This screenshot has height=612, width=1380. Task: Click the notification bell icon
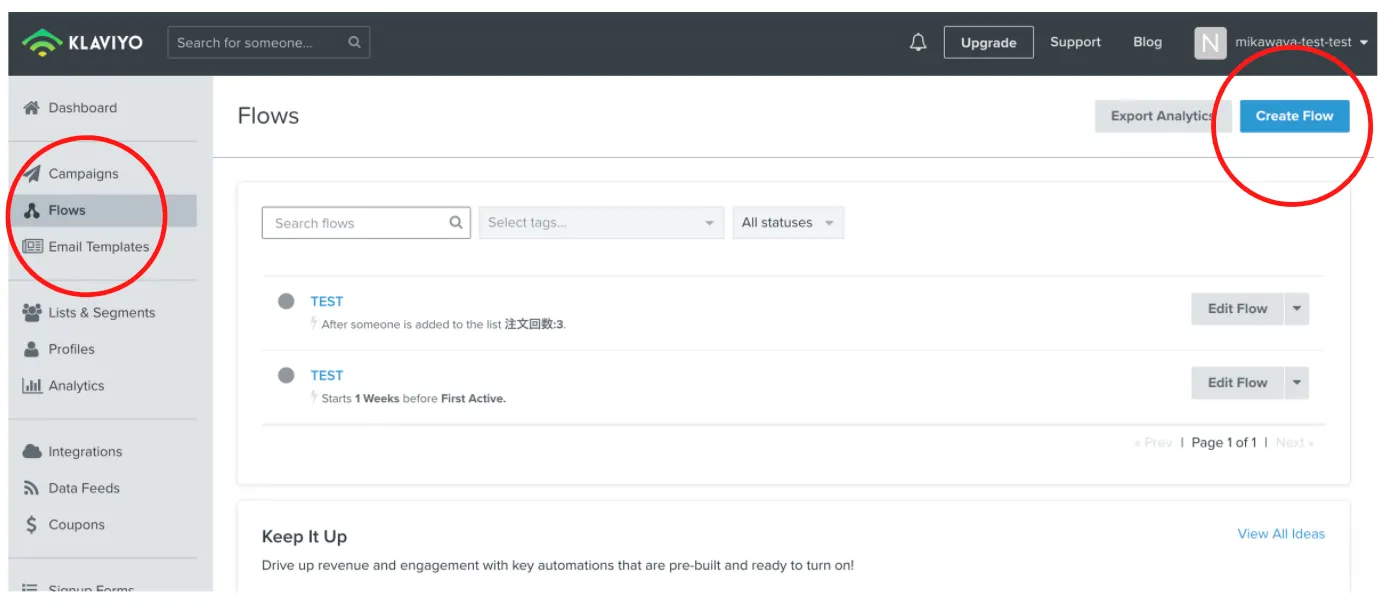918,42
